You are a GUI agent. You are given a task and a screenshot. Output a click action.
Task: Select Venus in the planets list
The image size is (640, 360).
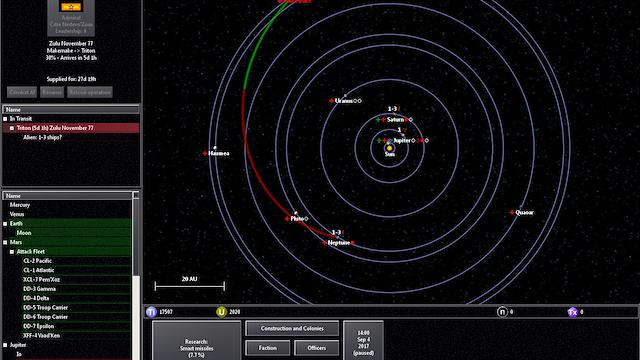coord(17,214)
